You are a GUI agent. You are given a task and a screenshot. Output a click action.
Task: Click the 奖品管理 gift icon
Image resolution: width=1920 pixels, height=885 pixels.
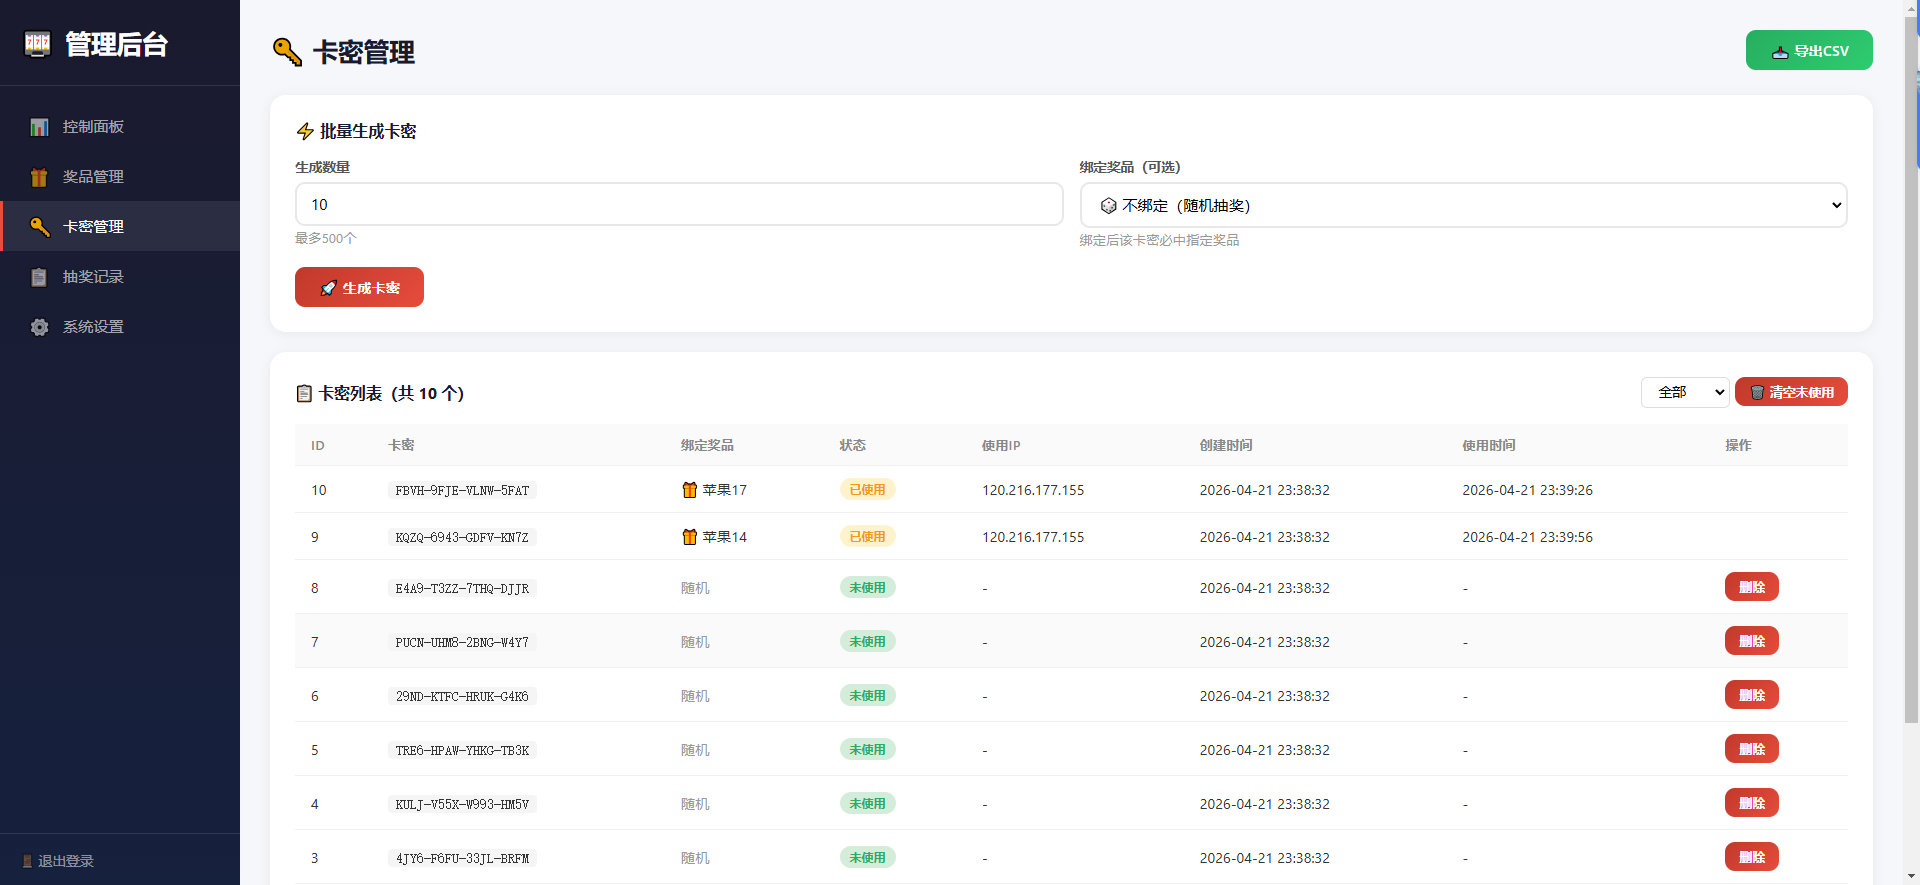click(x=39, y=177)
